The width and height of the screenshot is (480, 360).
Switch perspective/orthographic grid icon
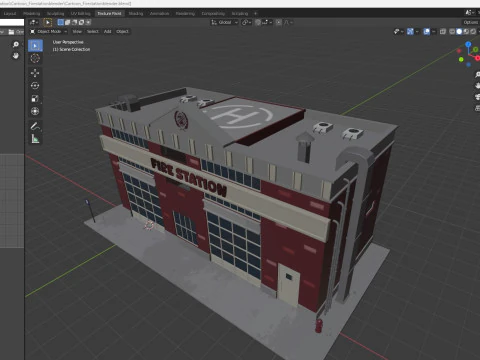pyautogui.click(x=477, y=108)
